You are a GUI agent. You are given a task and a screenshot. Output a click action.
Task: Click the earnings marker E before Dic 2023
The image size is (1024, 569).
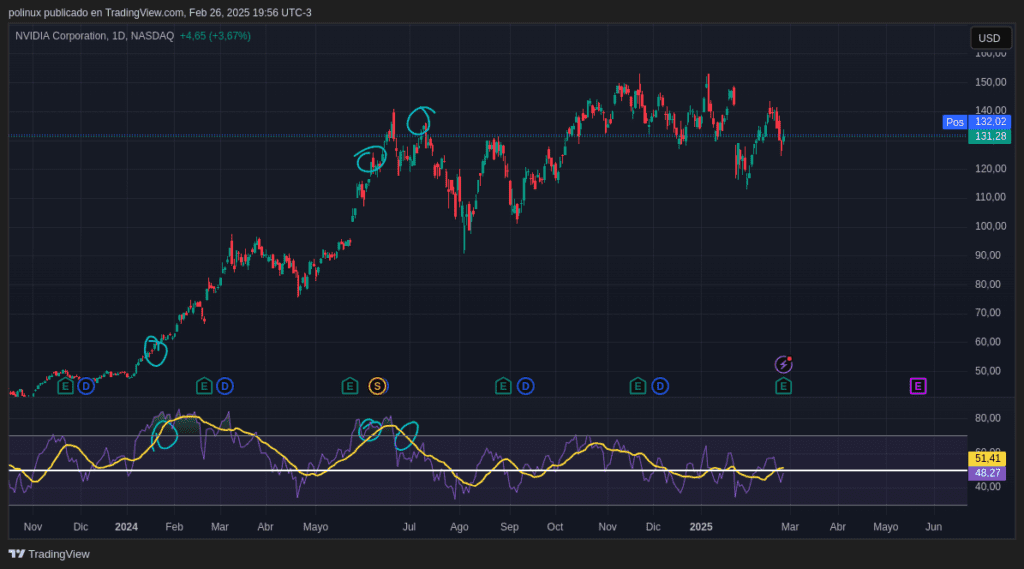point(65,386)
